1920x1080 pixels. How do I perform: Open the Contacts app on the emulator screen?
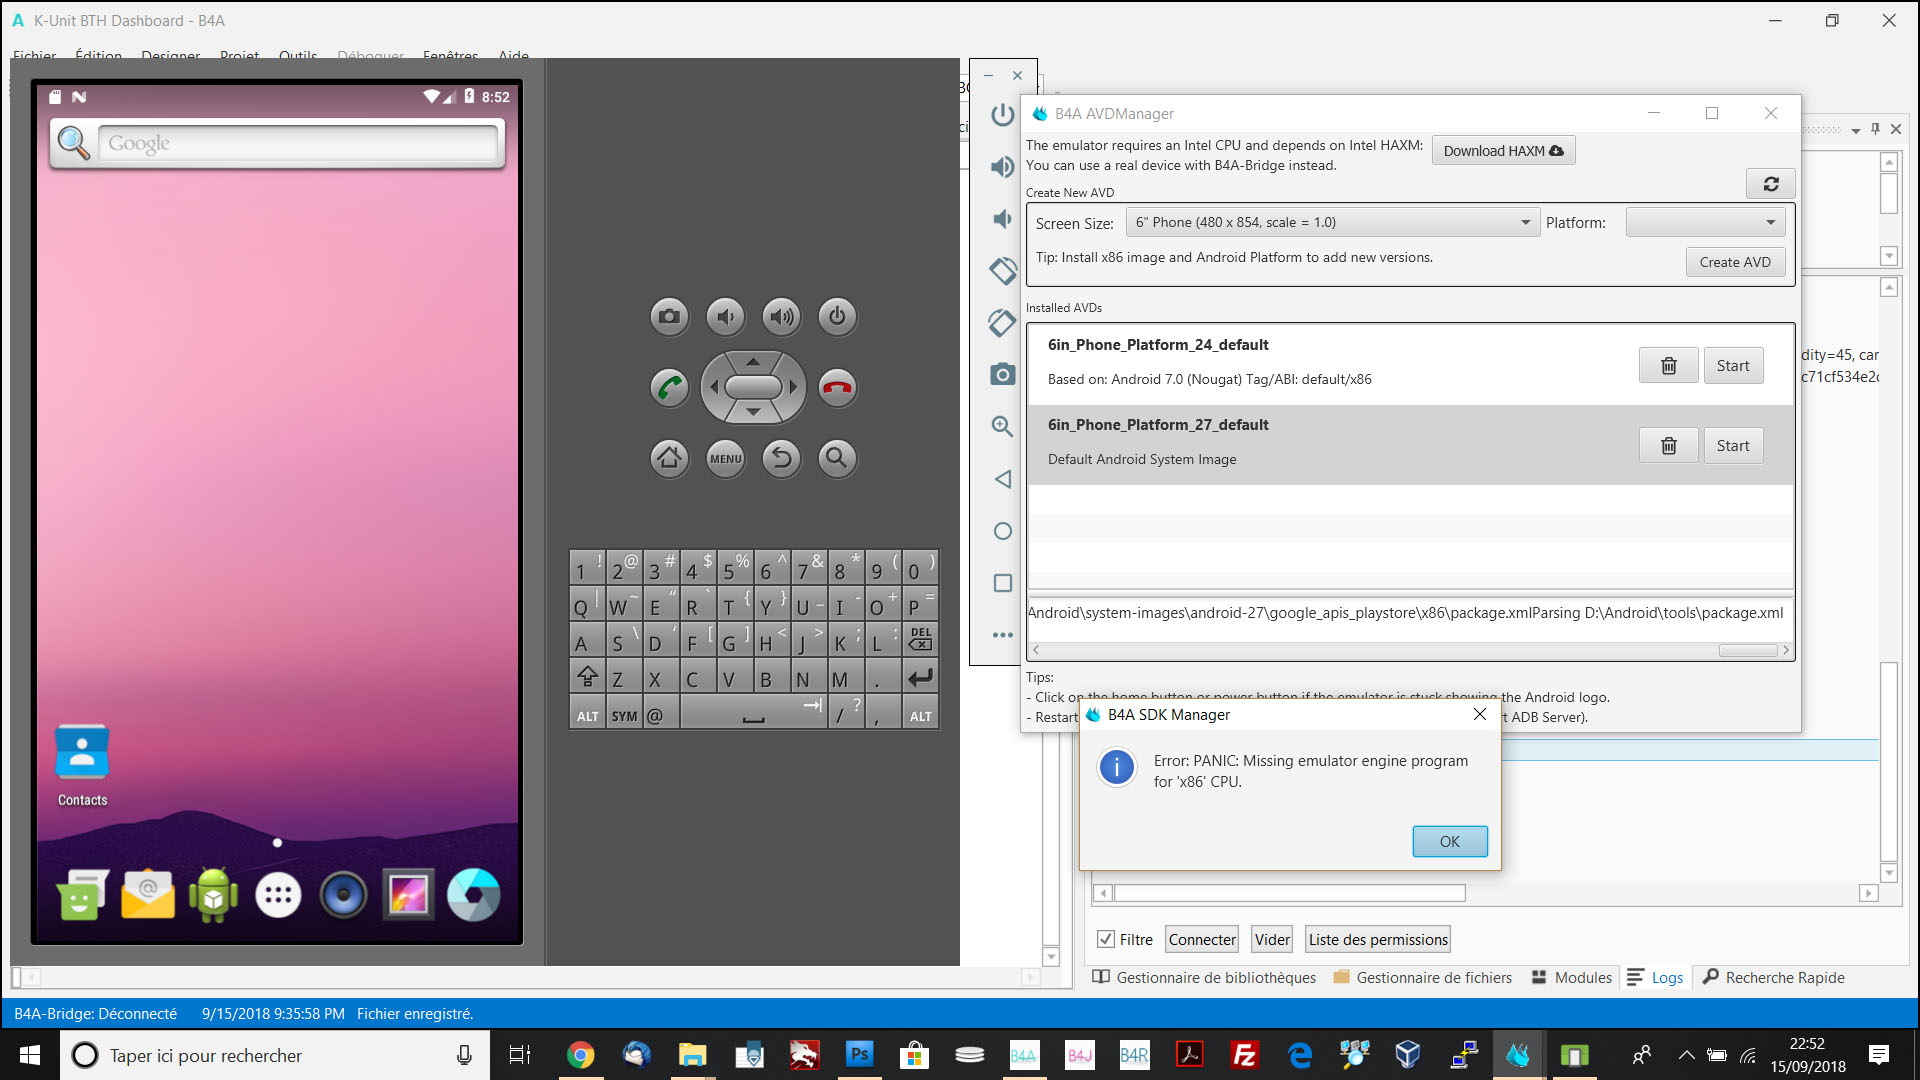pos(82,766)
